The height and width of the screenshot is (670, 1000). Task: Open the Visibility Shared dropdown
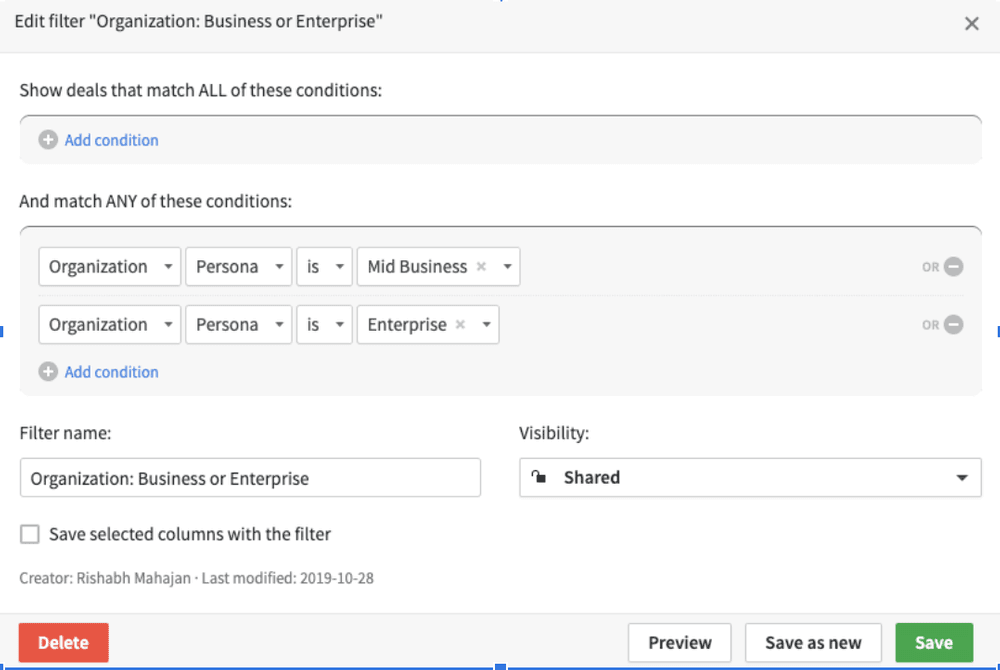750,478
